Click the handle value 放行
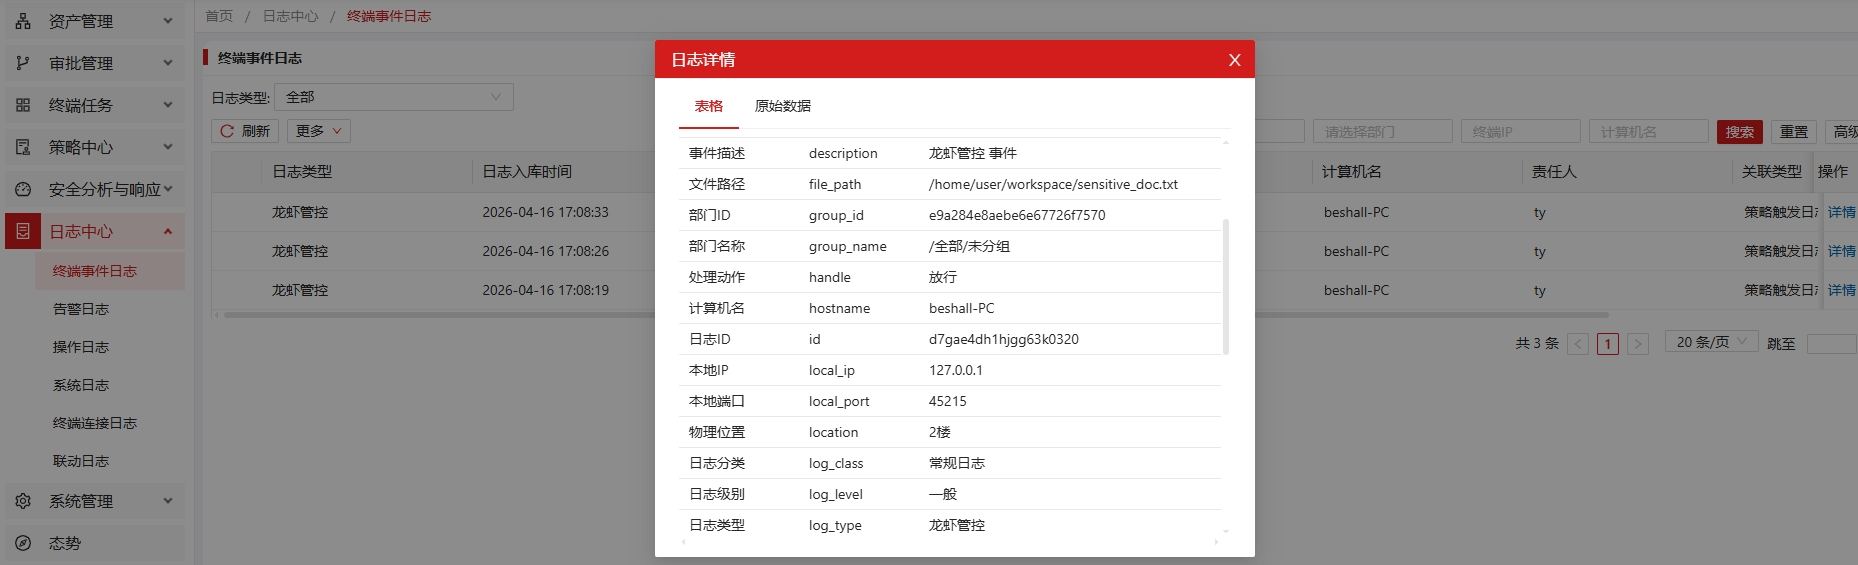The image size is (1858, 565). [943, 277]
